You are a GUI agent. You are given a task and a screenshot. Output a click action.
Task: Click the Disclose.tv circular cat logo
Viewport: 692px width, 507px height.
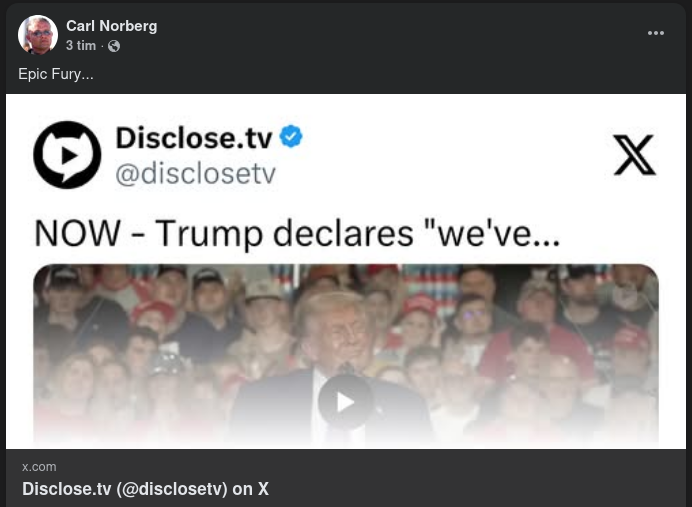coord(67,155)
